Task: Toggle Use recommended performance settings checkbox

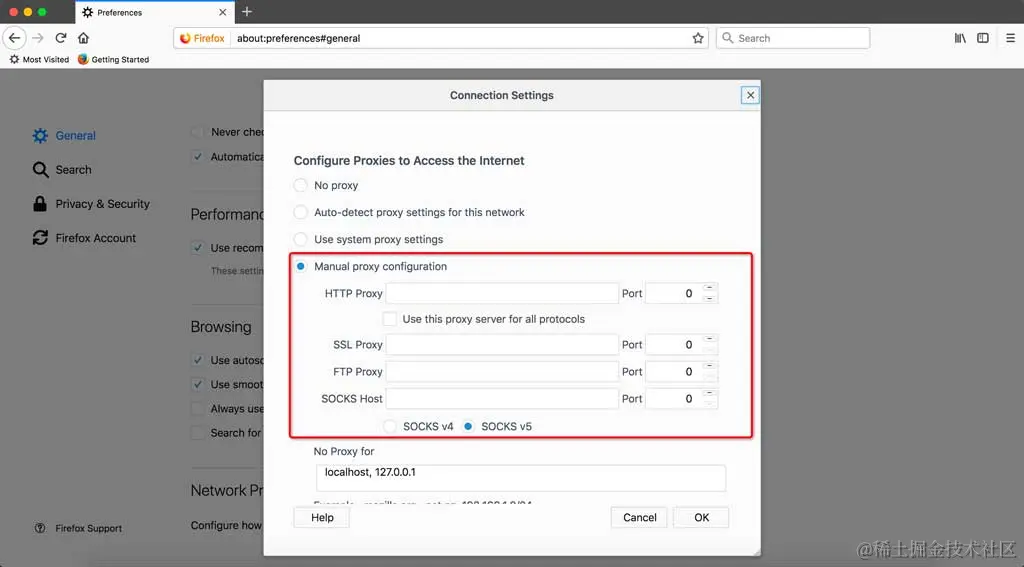Action: coord(197,248)
